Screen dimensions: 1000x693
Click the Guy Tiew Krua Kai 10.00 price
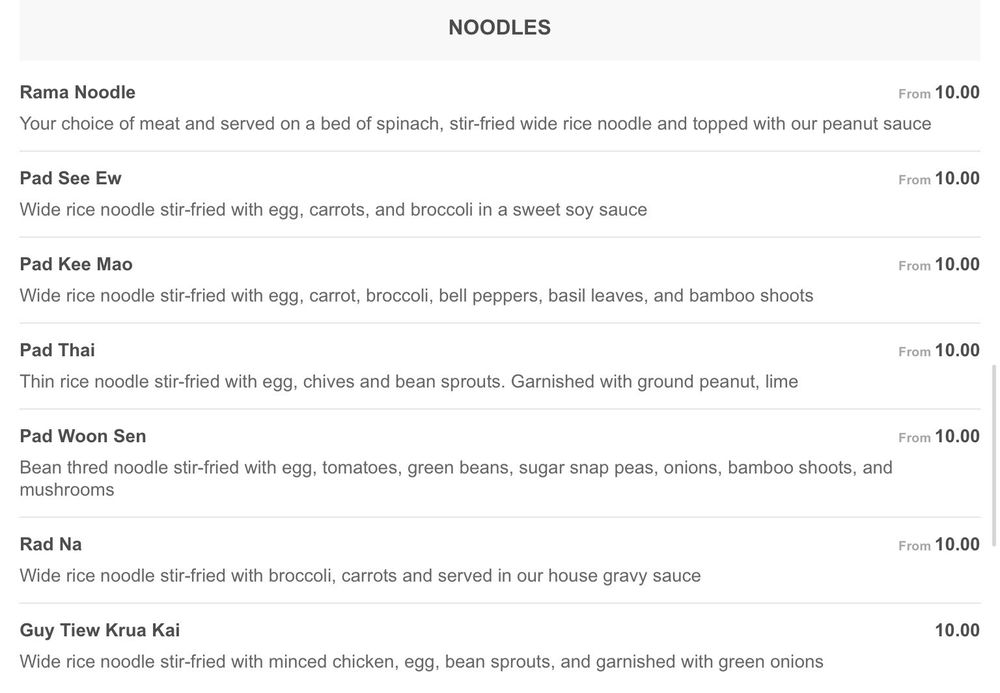(956, 631)
